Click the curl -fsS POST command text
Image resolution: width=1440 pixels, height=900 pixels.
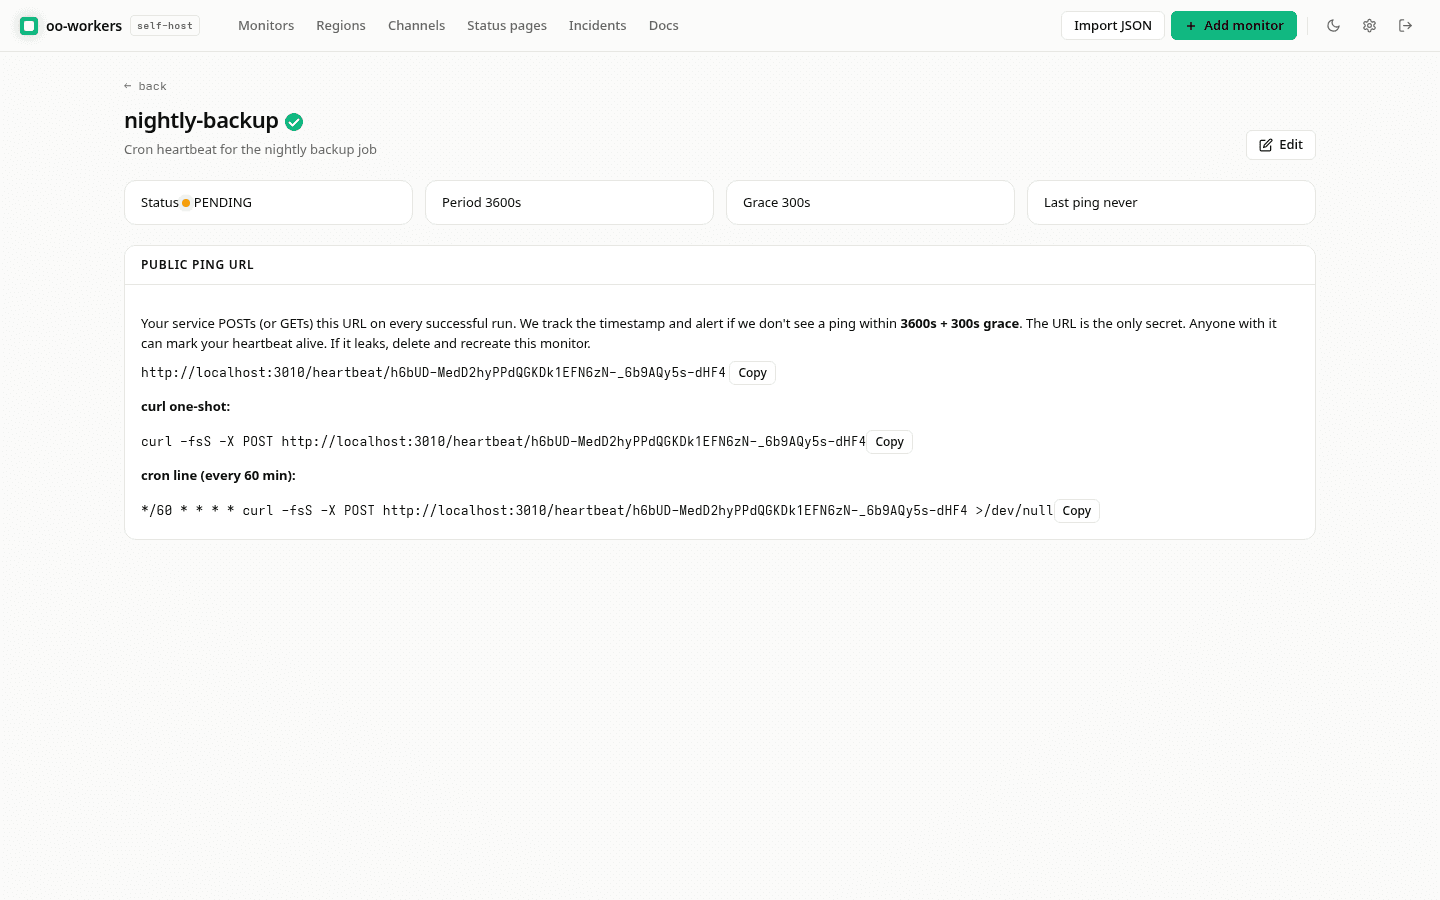point(503,442)
